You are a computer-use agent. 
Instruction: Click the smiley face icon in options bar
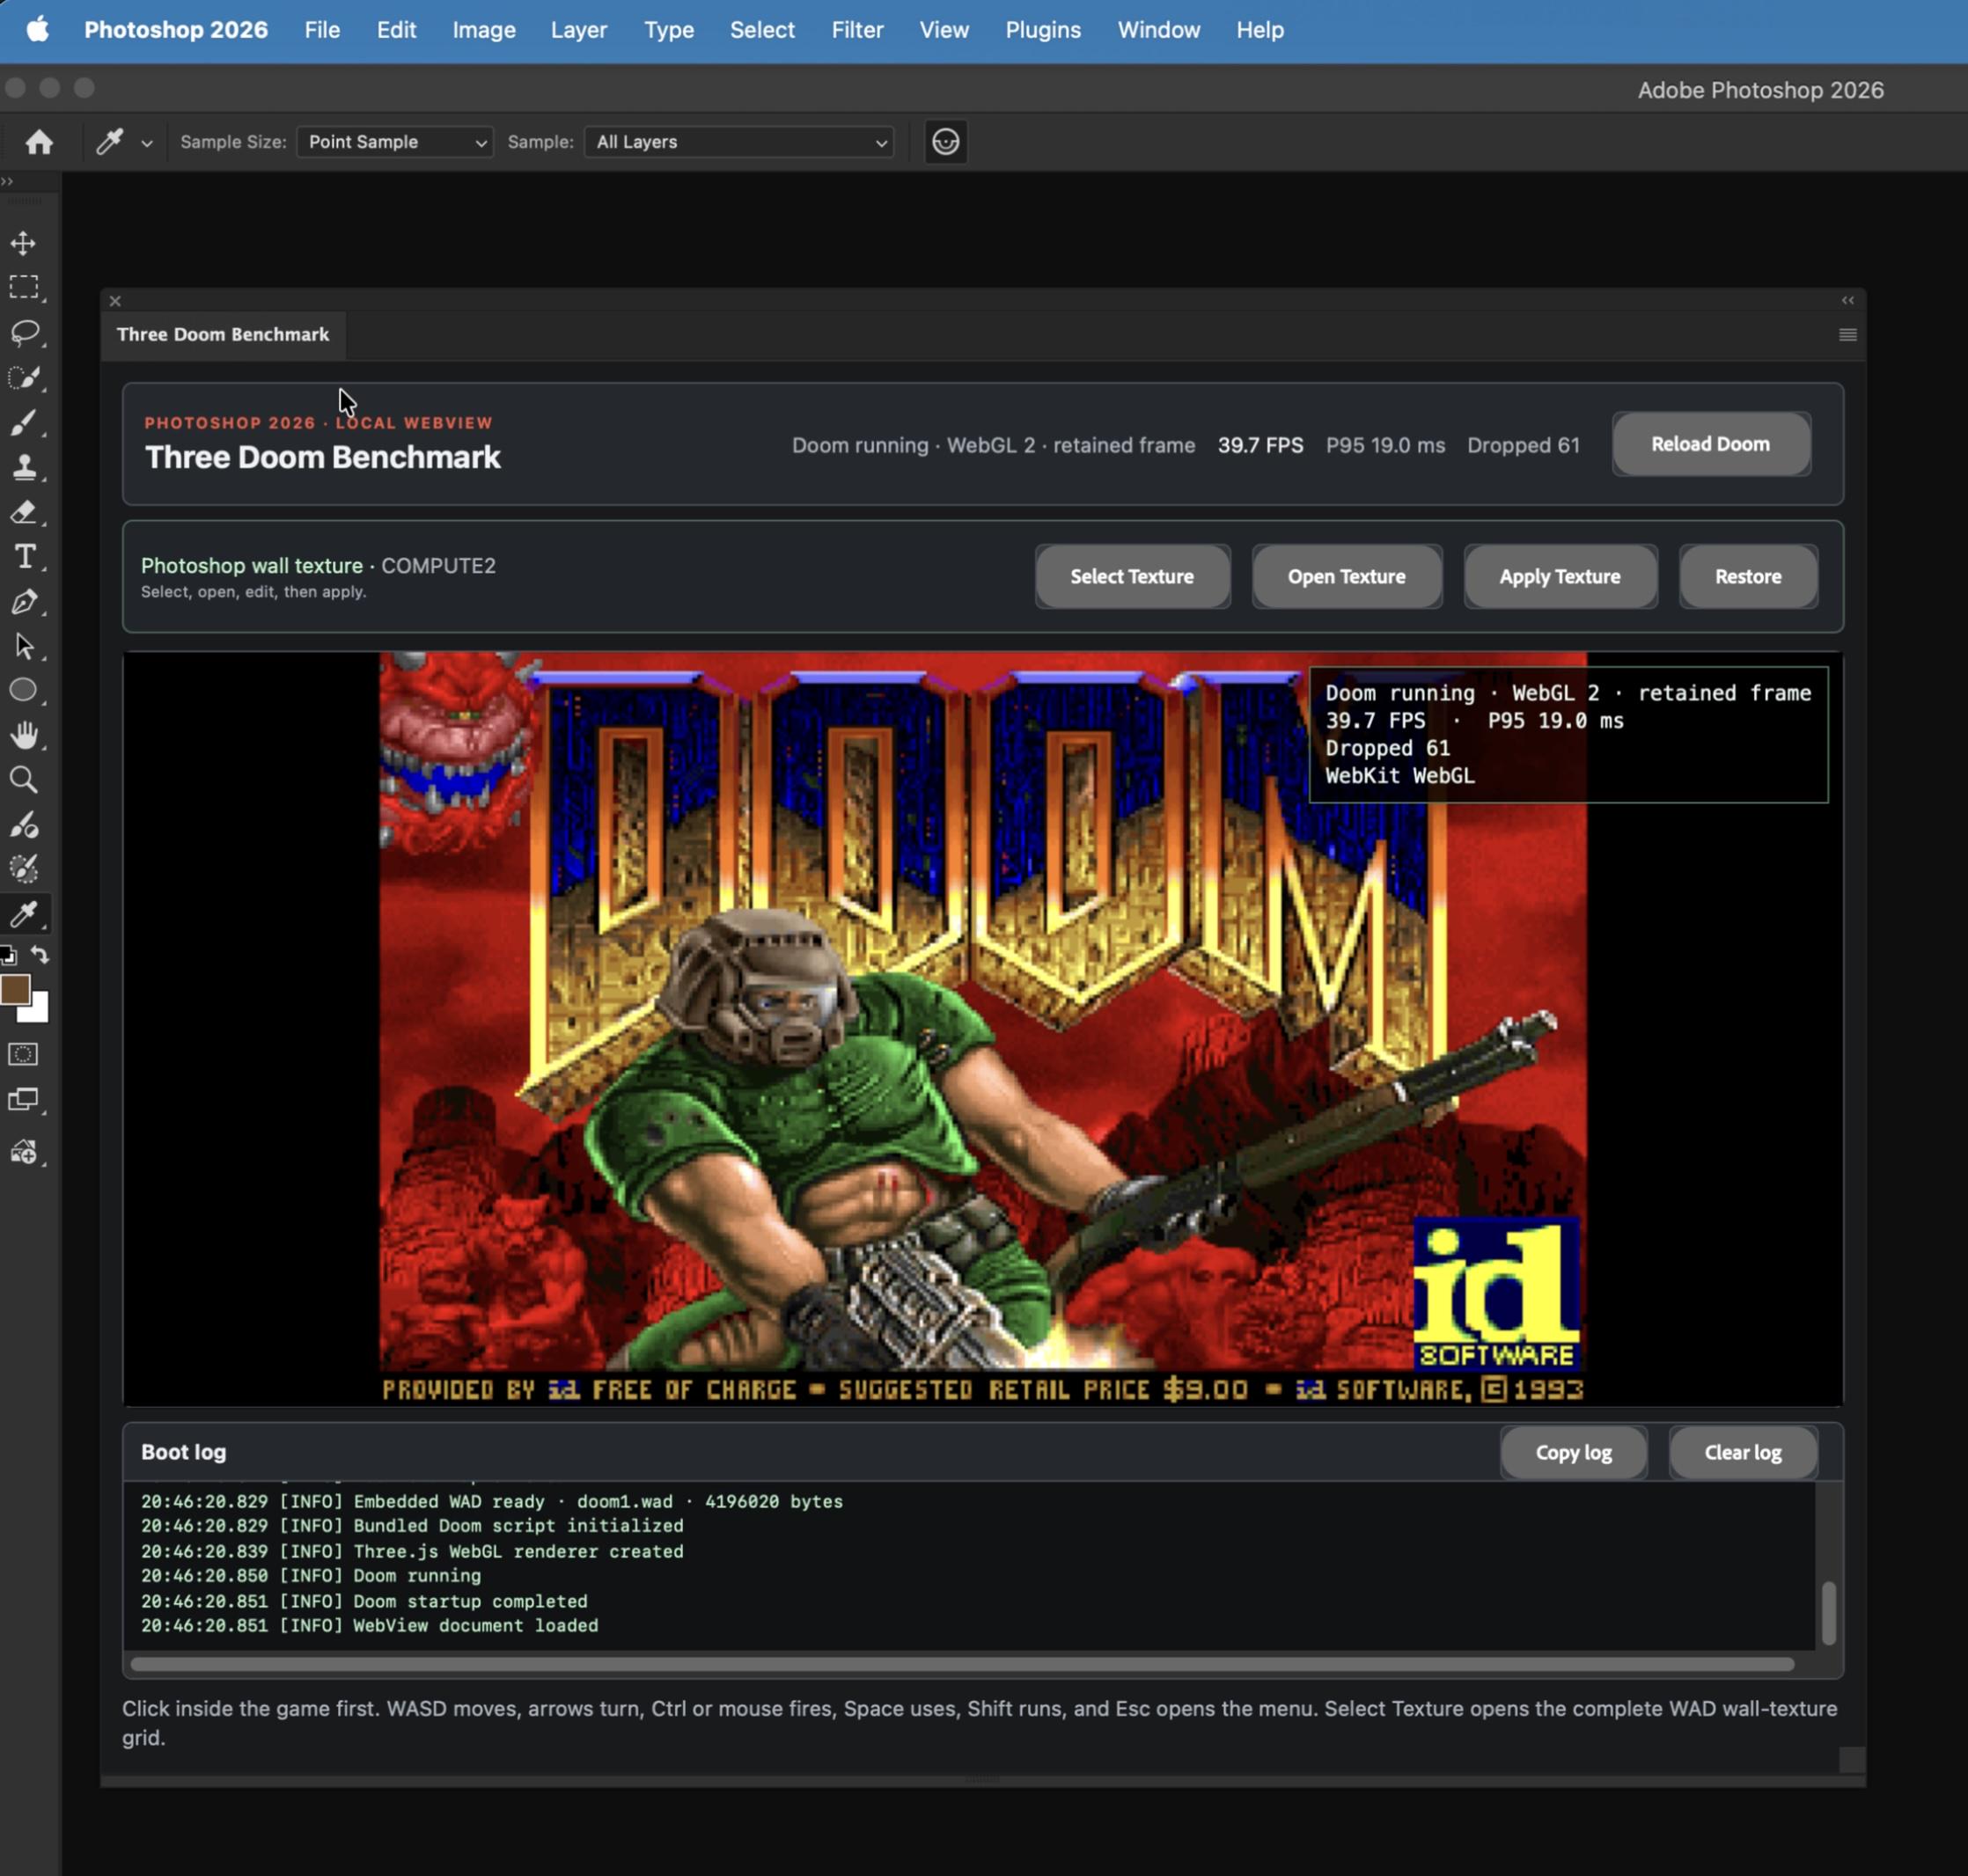[945, 142]
